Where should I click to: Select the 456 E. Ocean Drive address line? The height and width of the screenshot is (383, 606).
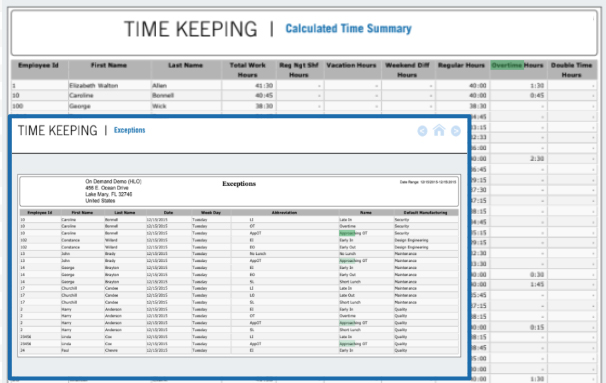(107, 188)
